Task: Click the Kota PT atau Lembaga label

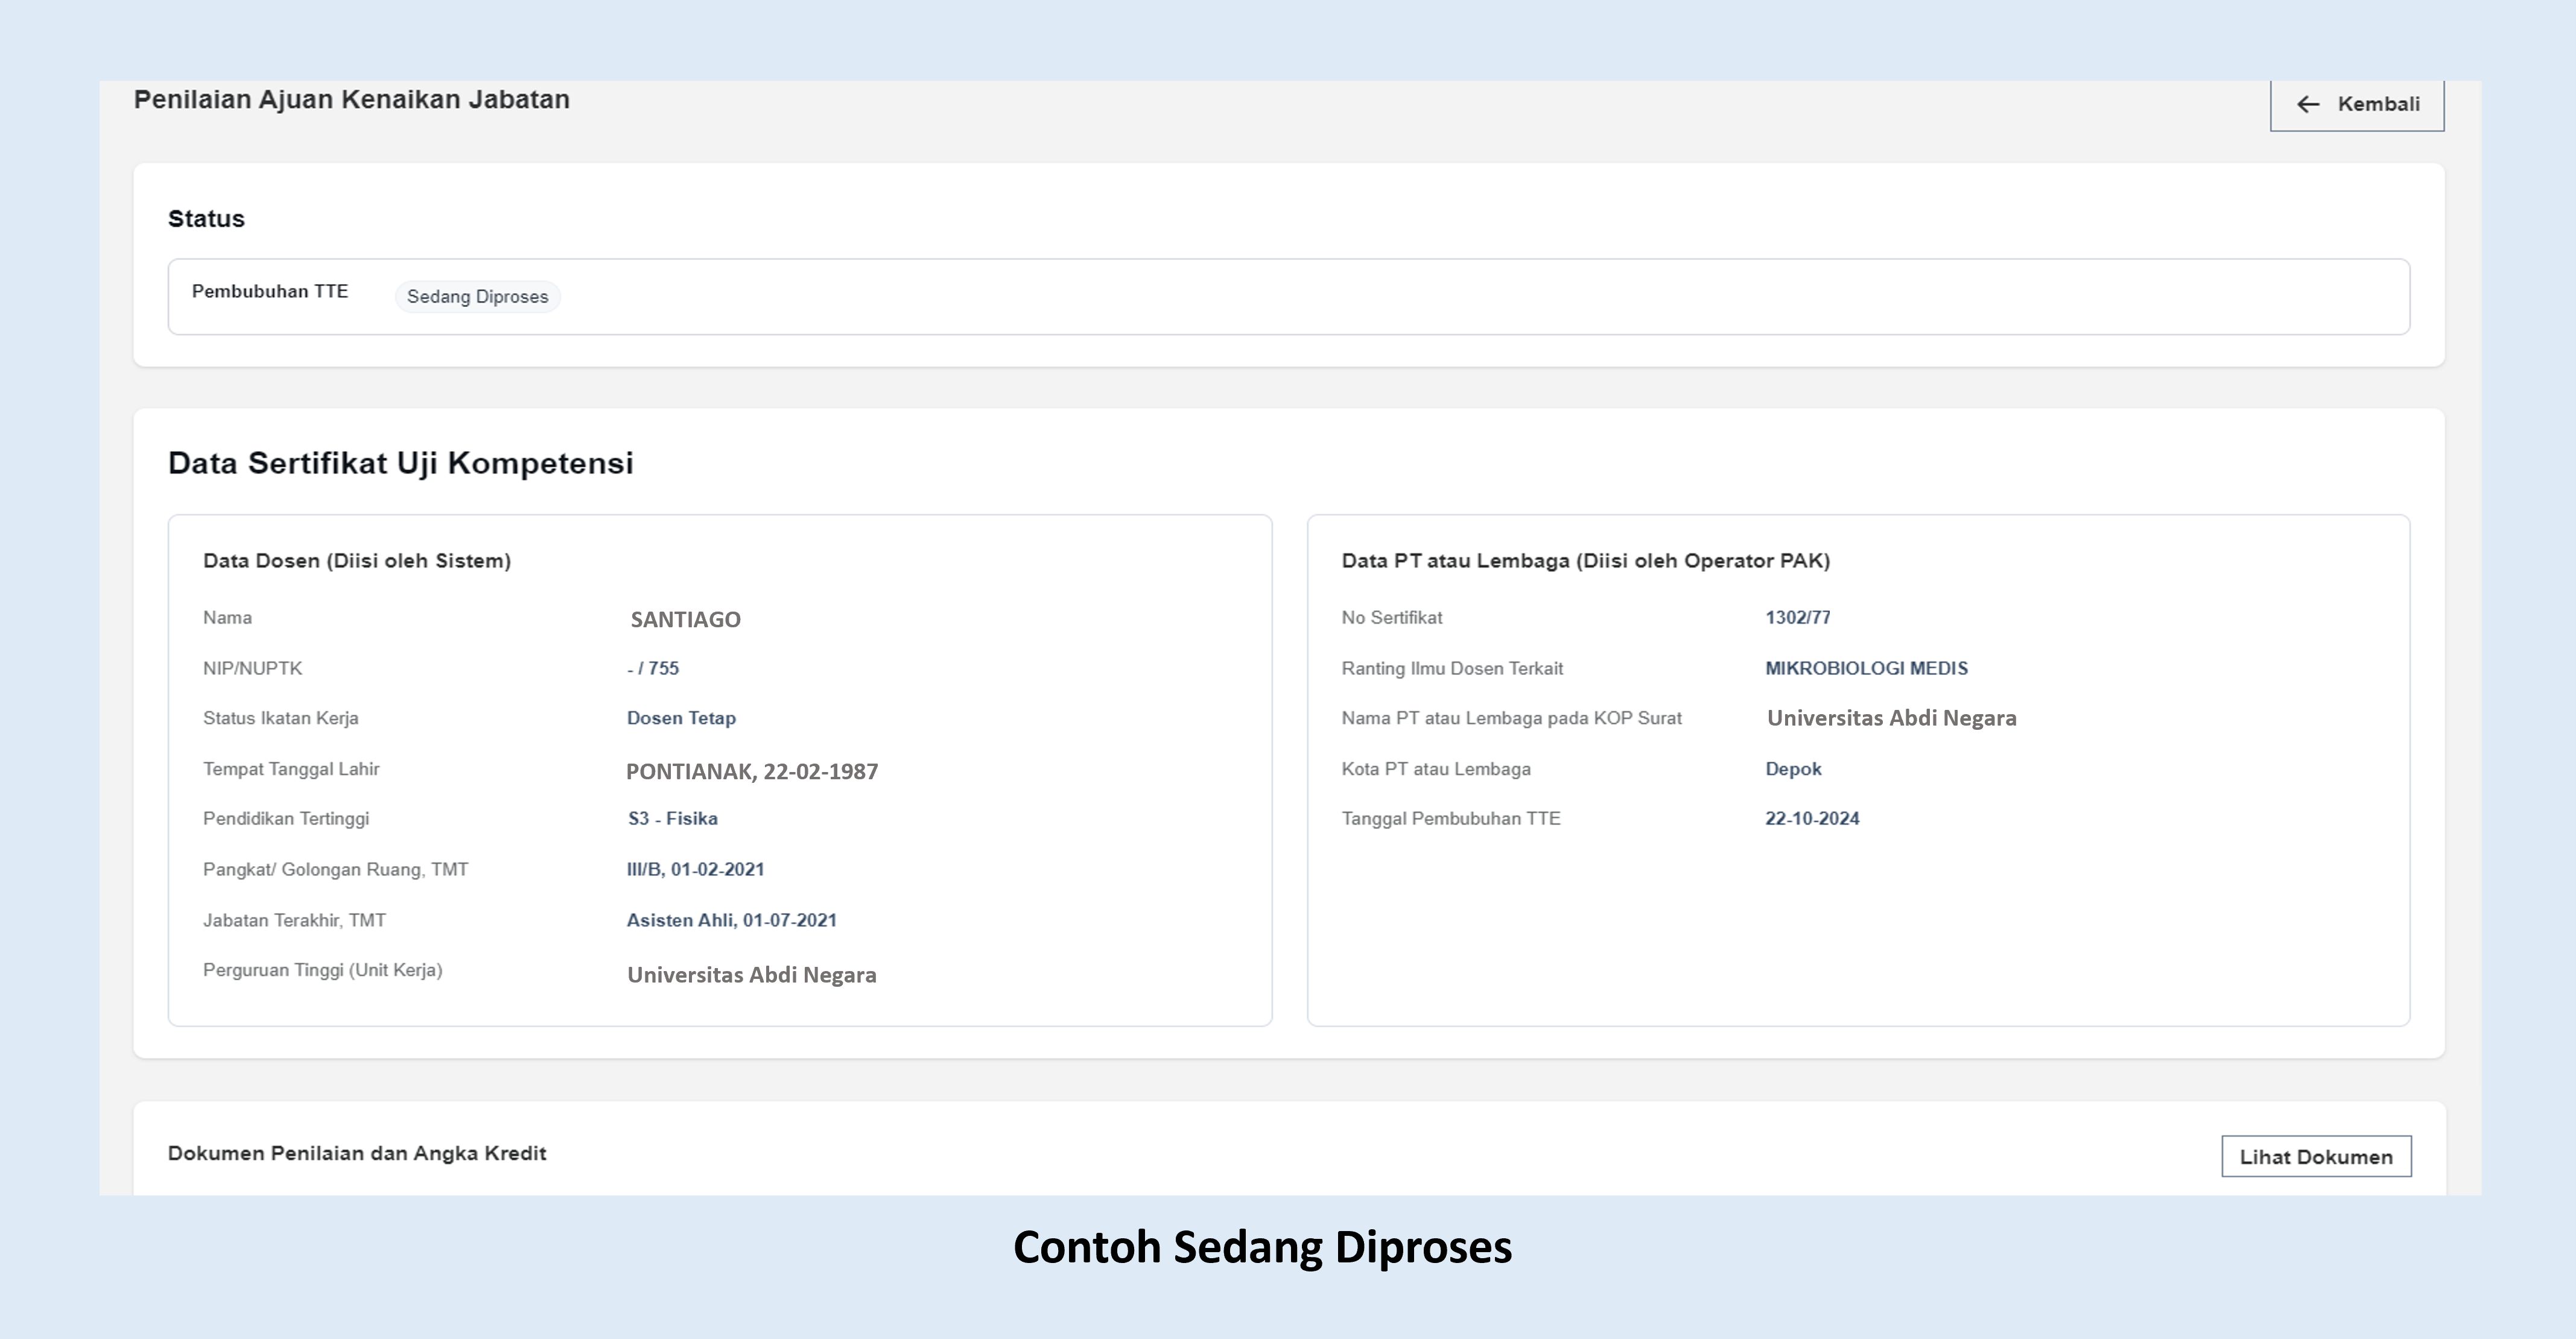Action: (x=1436, y=769)
